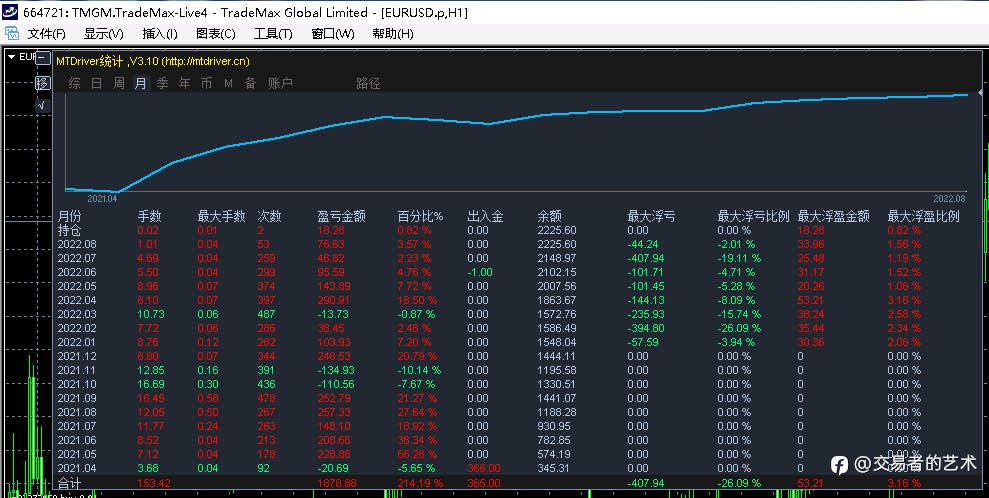Select the 季 quarterly statistics tab

click(163, 83)
